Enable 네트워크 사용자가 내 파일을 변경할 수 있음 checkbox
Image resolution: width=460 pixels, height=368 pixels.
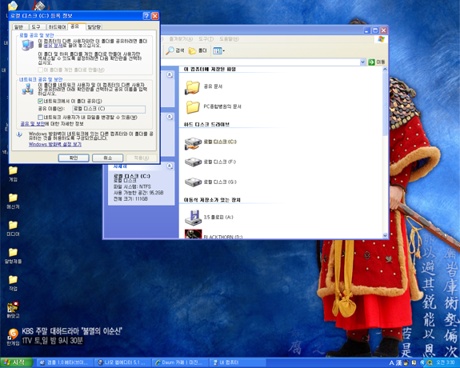coord(40,117)
